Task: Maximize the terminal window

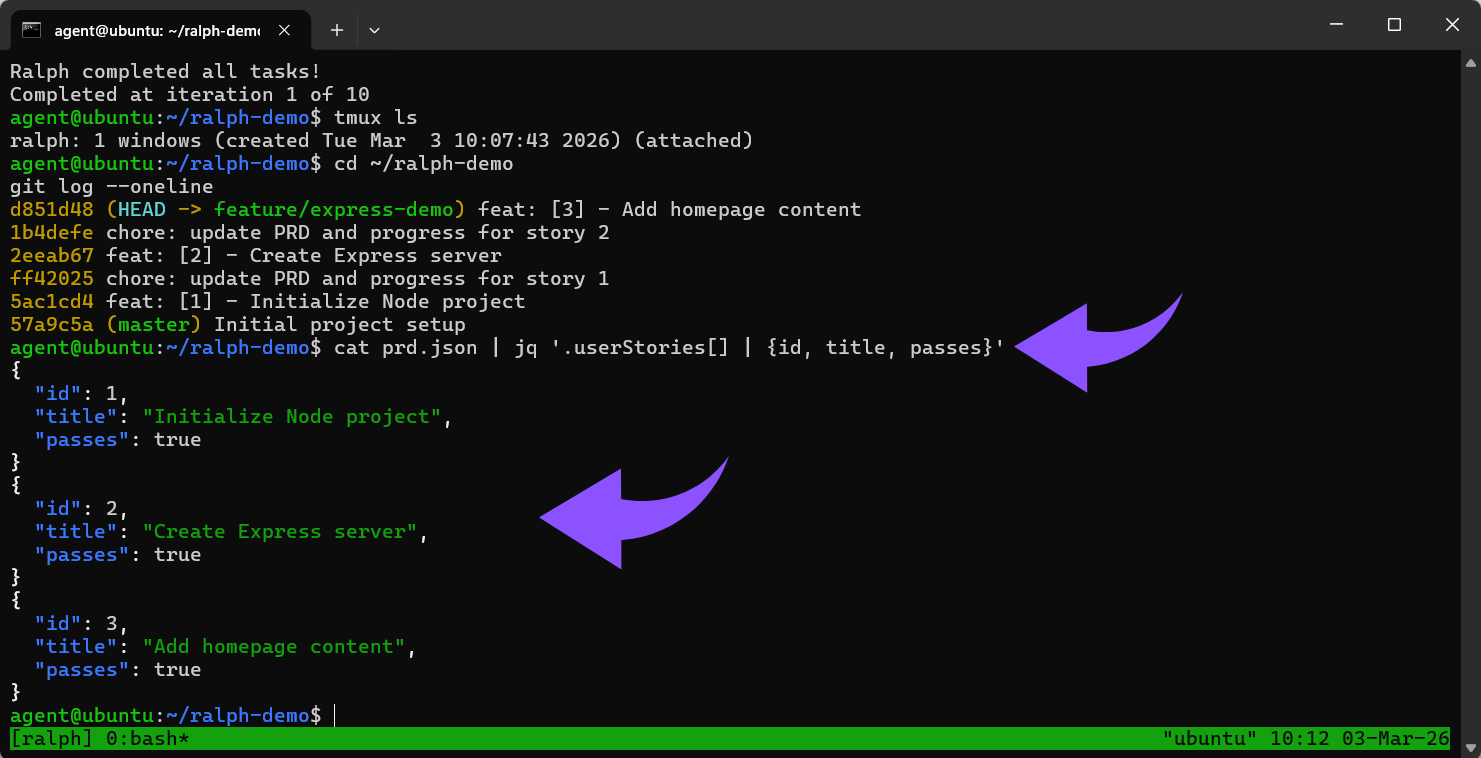Action: coord(1394,24)
